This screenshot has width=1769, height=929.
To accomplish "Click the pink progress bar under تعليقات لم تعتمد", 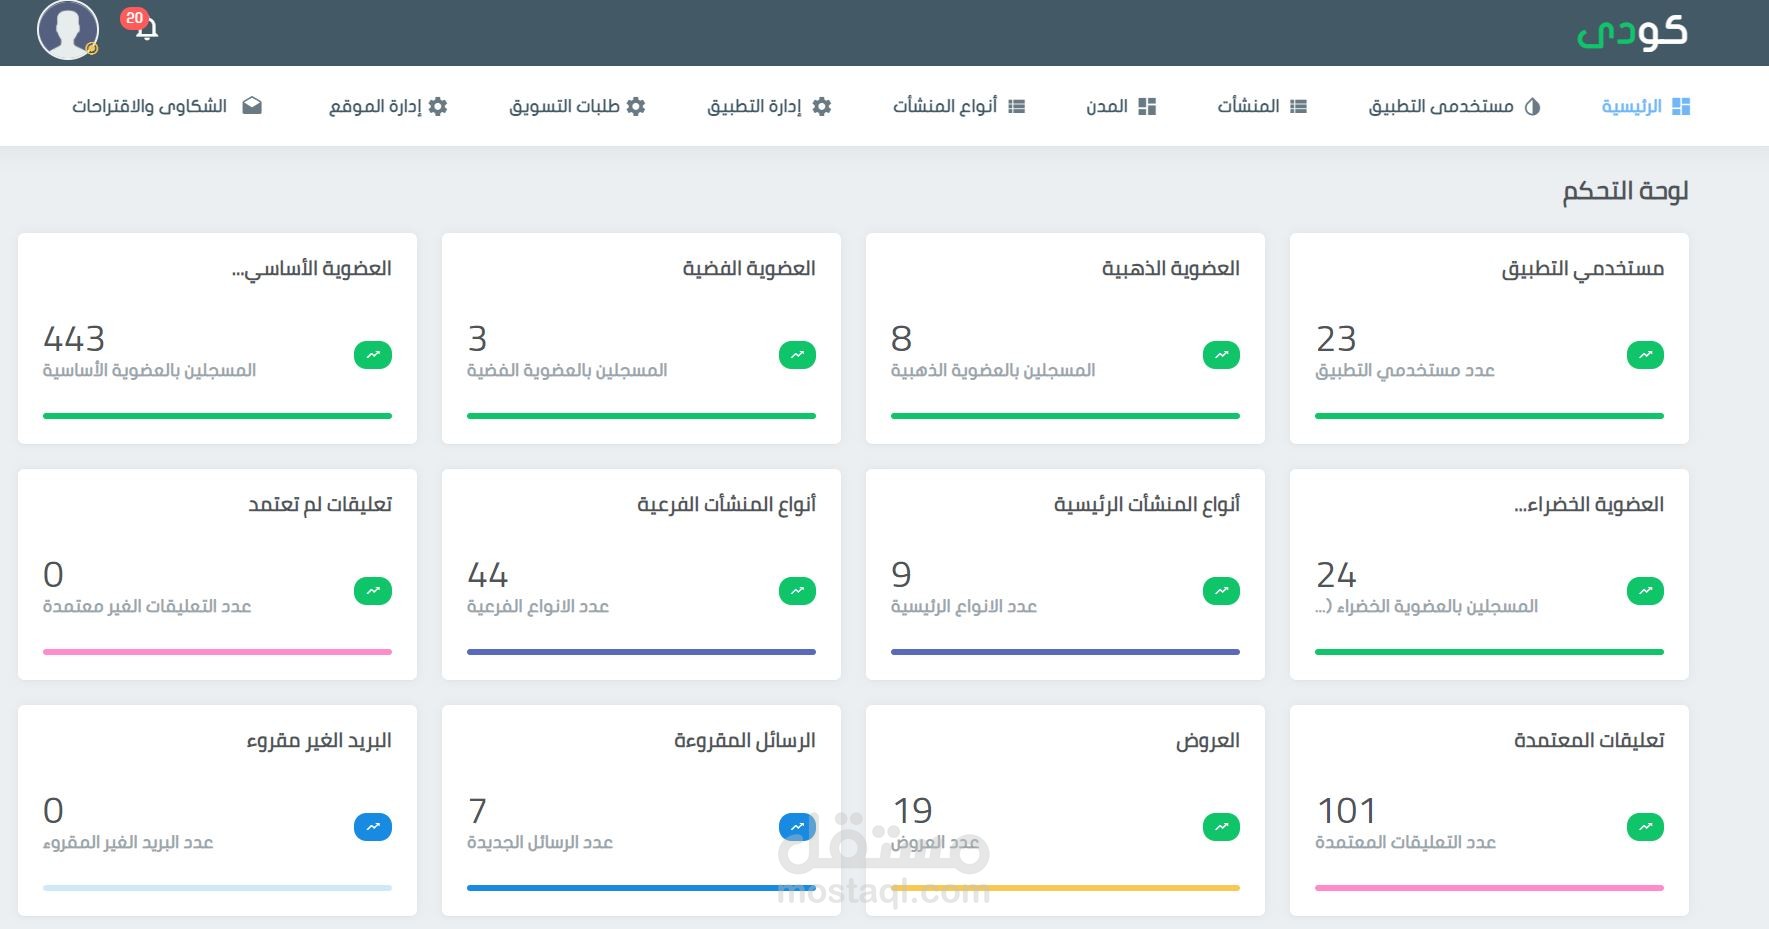I will [x=216, y=651].
